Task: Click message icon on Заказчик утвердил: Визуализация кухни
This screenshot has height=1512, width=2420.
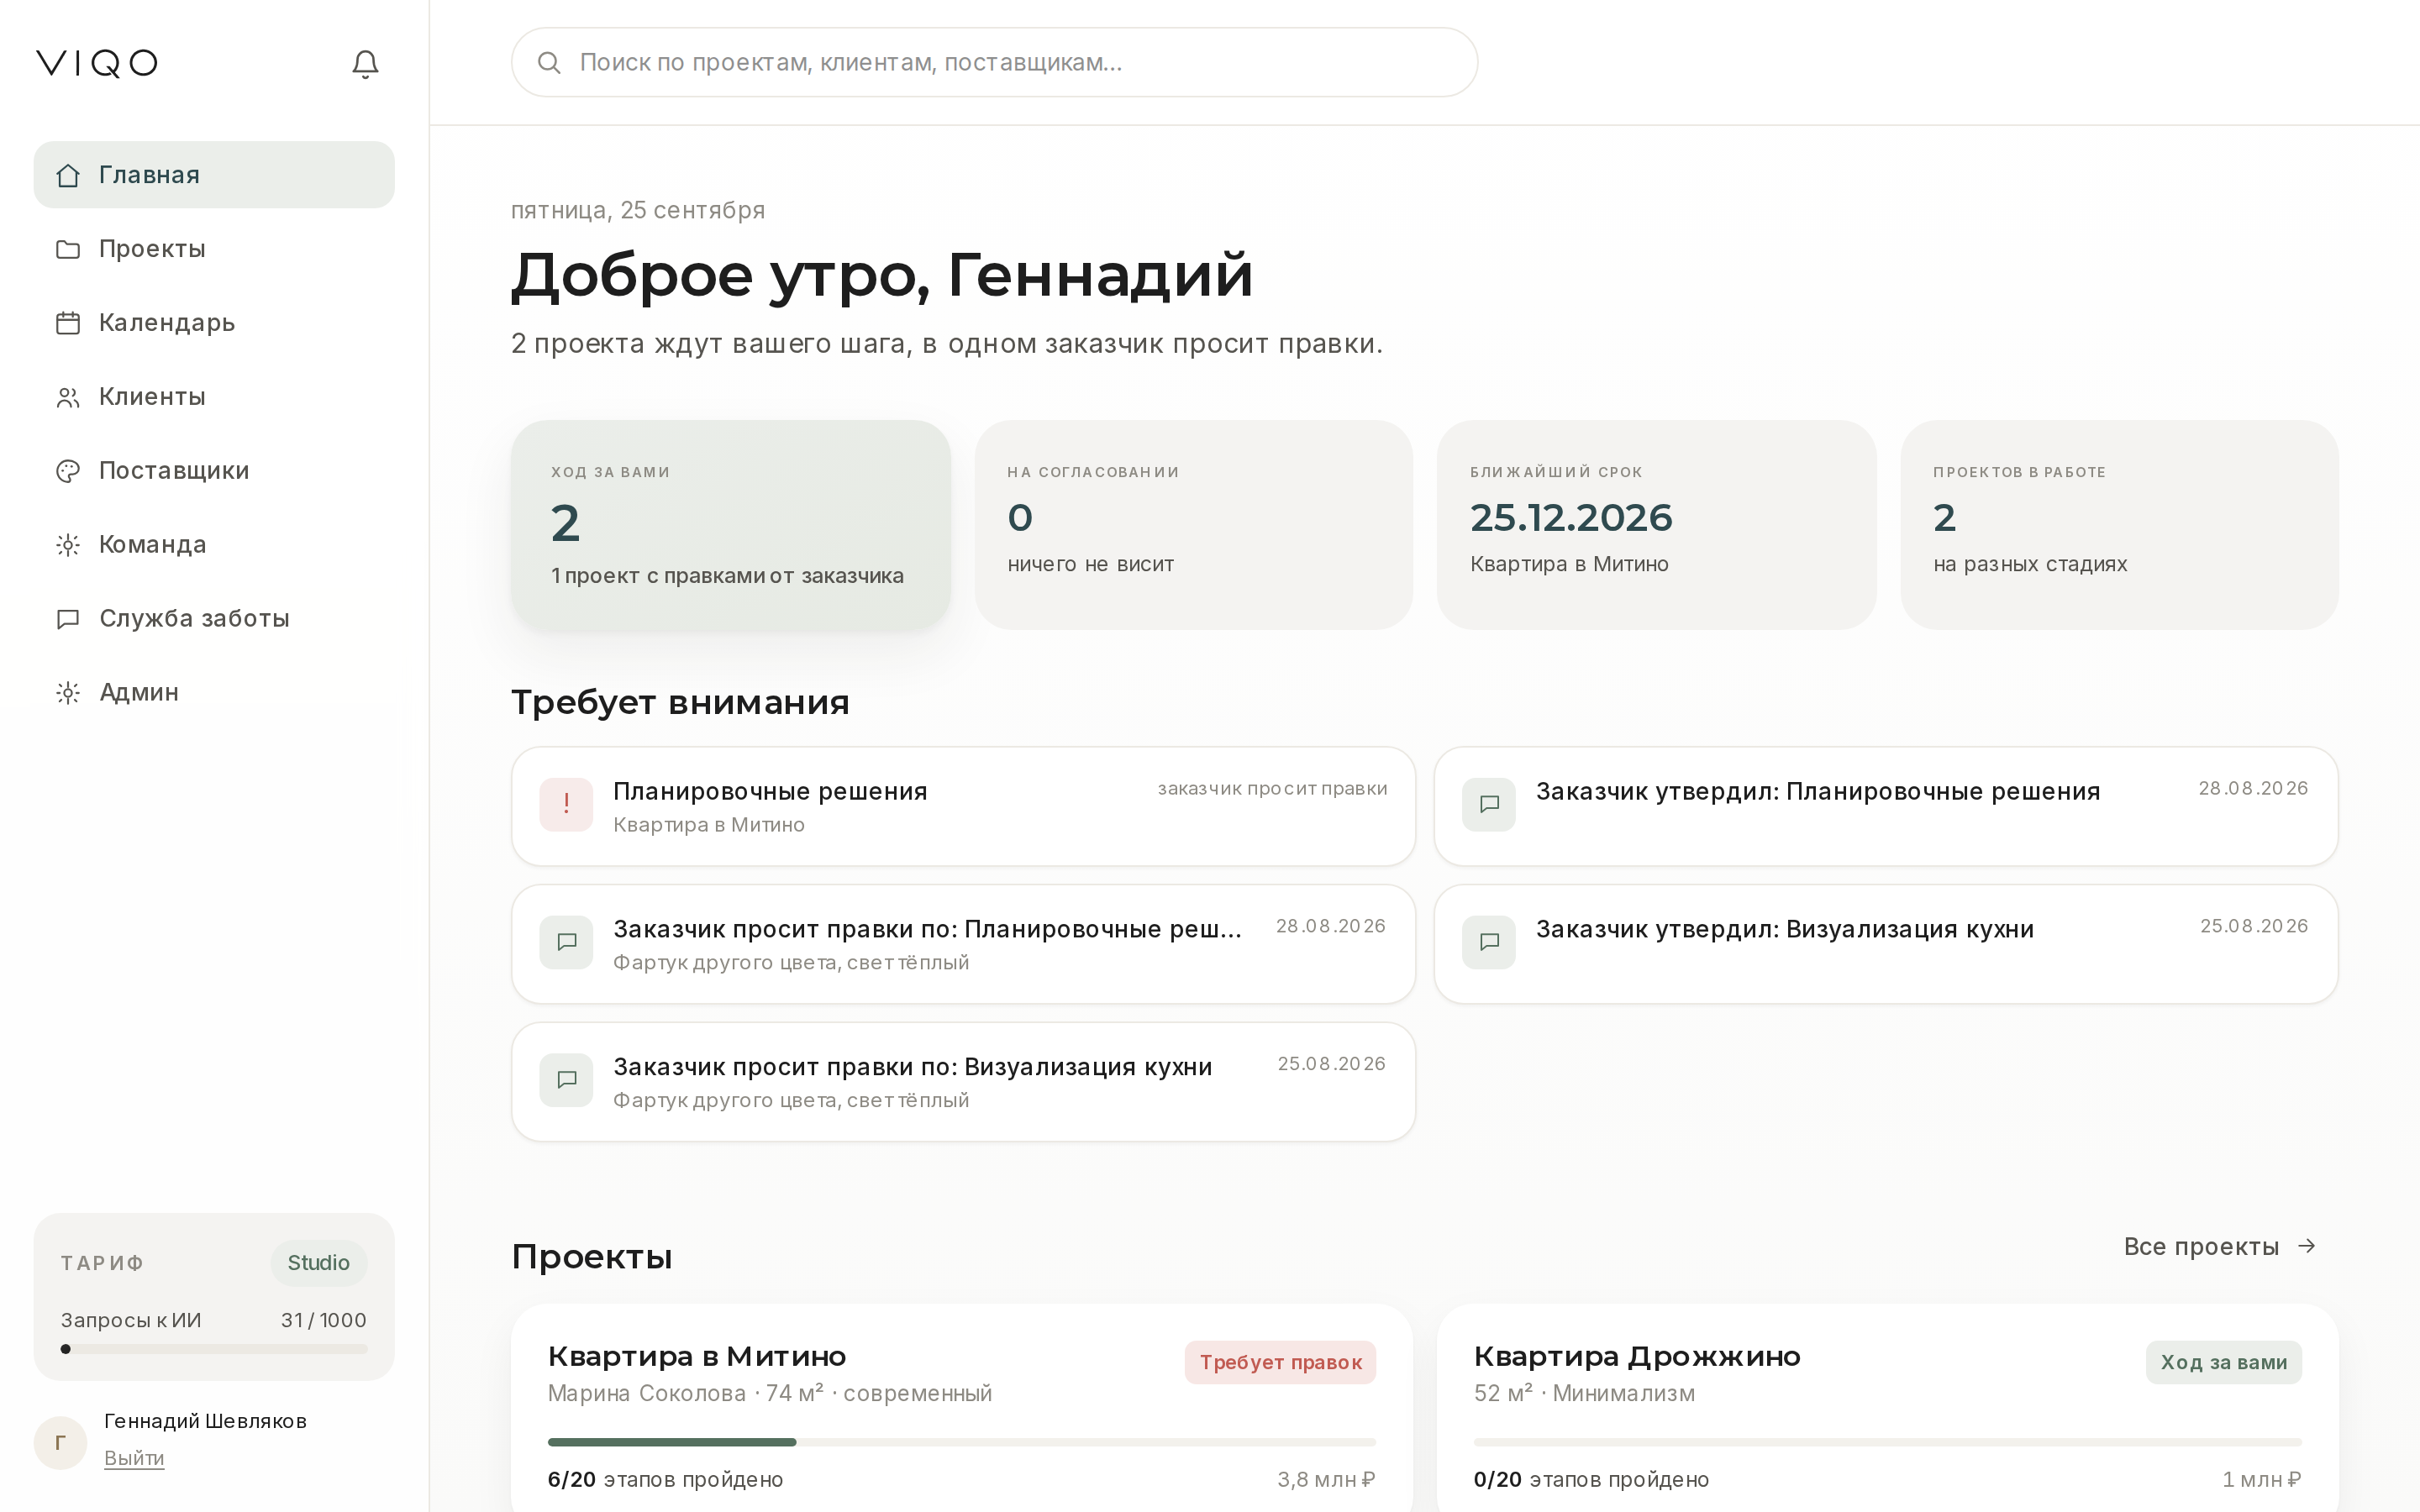Action: click(1489, 942)
